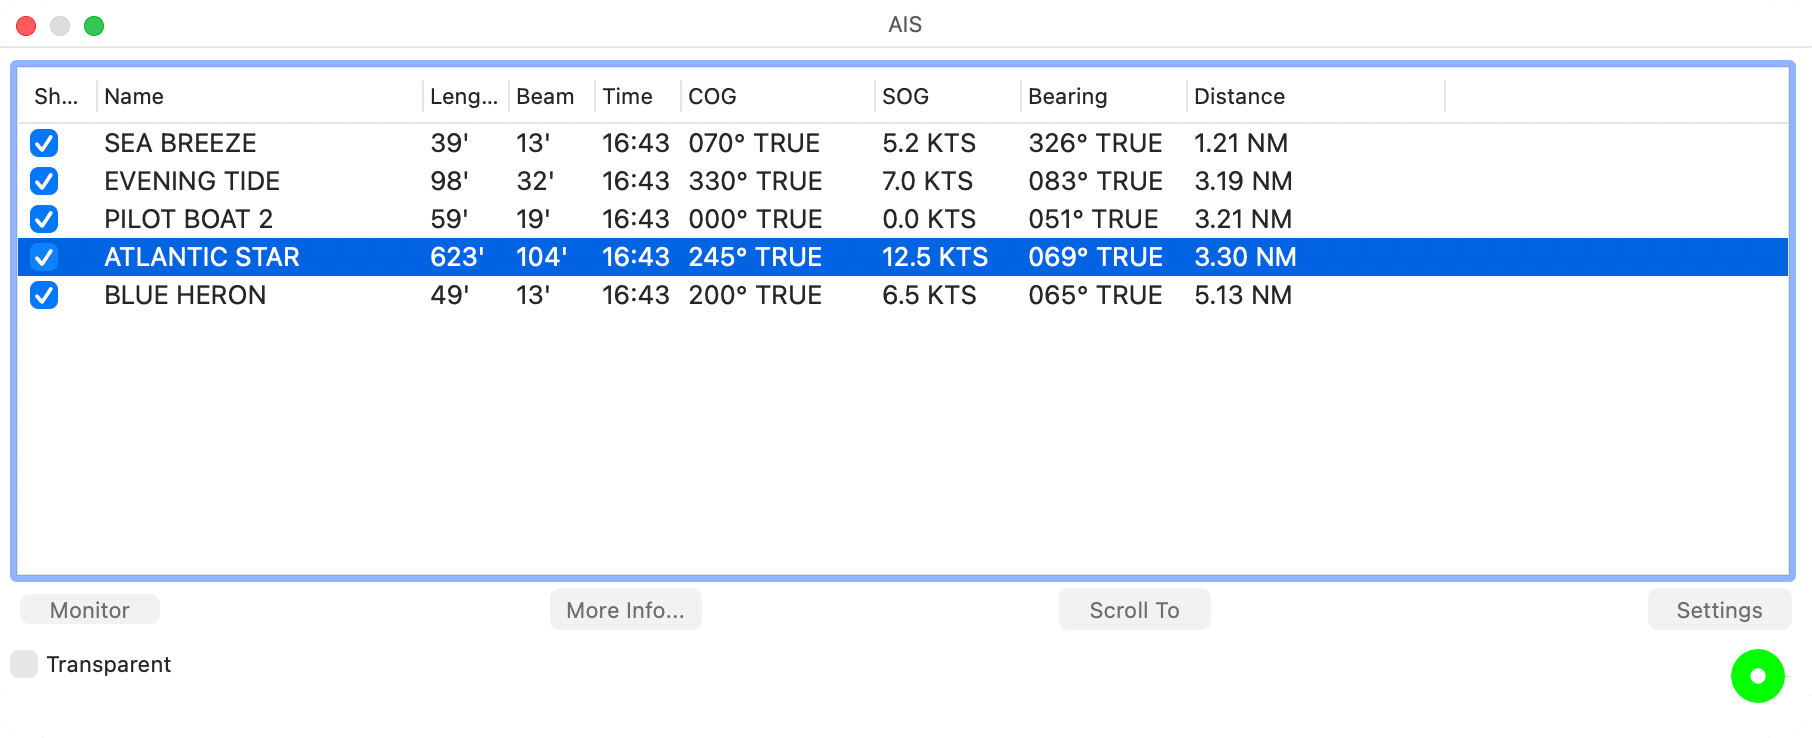The height and width of the screenshot is (738, 1812).
Task: Toggle the ATLANTIC STAR show checkbox
Action: 44,257
